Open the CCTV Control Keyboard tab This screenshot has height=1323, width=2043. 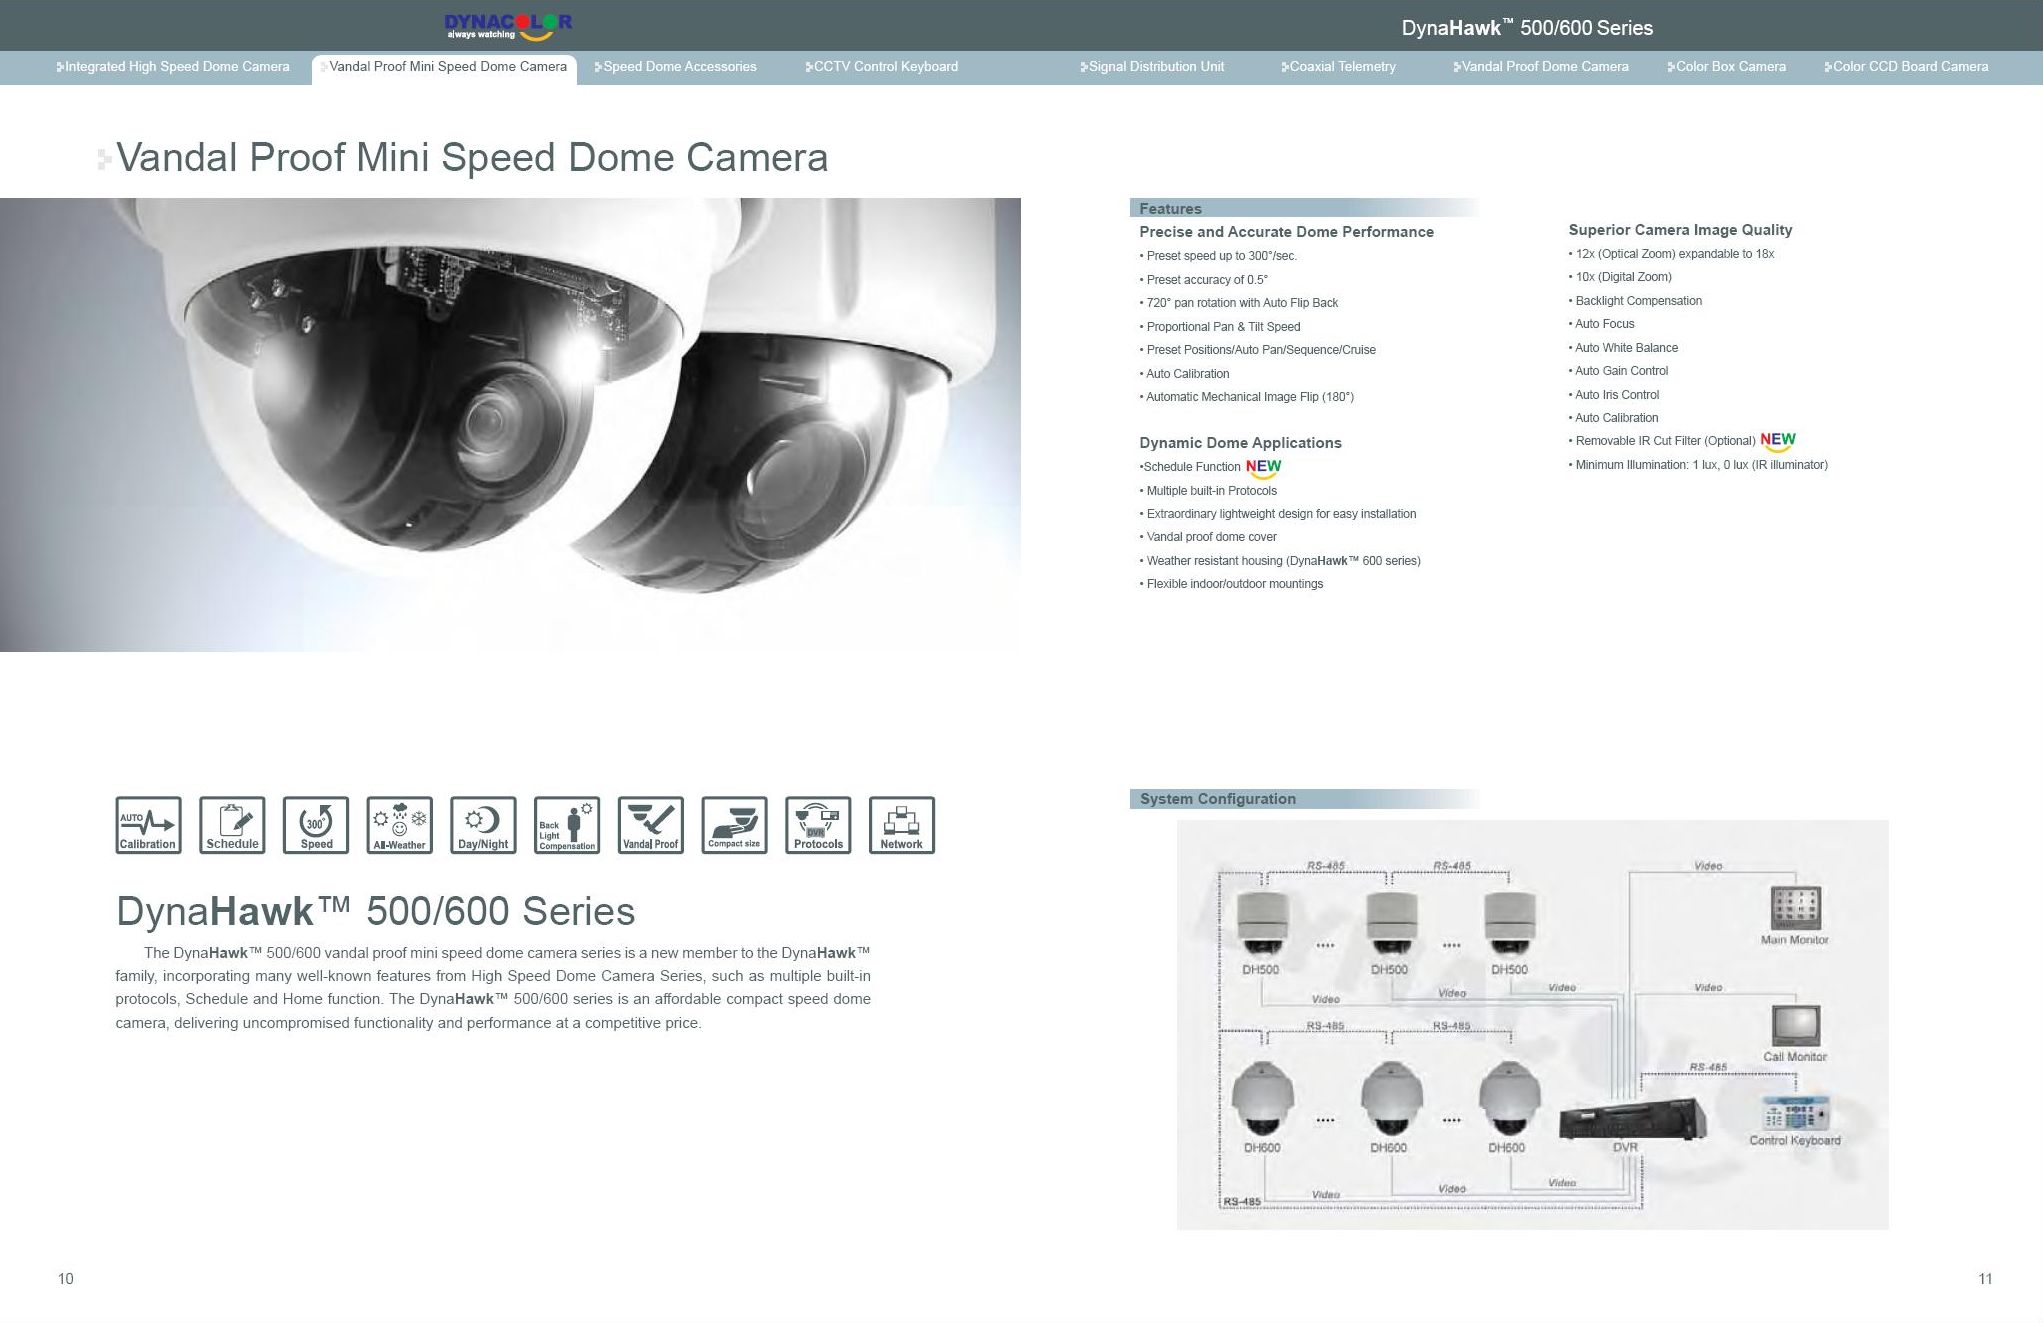click(x=881, y=67)
